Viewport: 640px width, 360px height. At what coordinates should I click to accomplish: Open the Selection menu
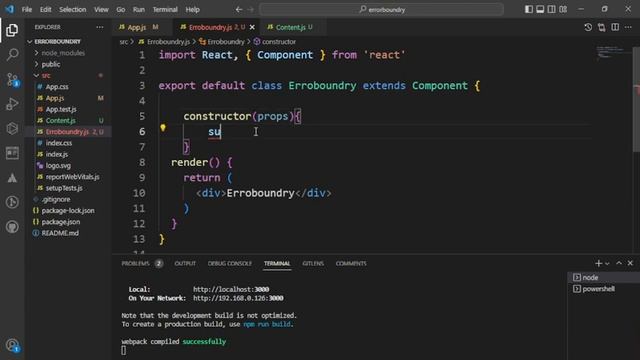coord(73,9)
